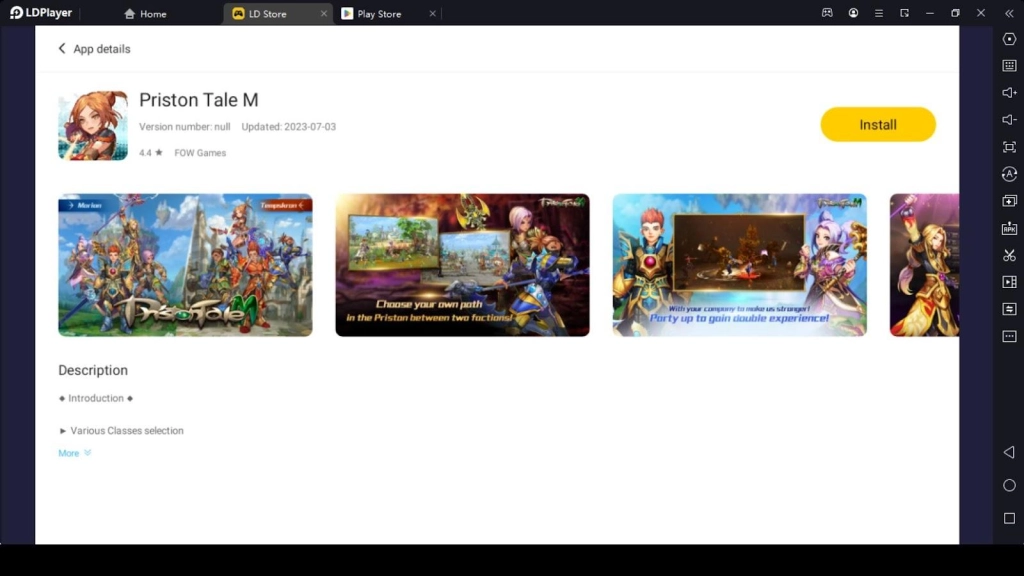Open the account profile icon
This screenshot has width=1024, height=576.
point(853,13)
